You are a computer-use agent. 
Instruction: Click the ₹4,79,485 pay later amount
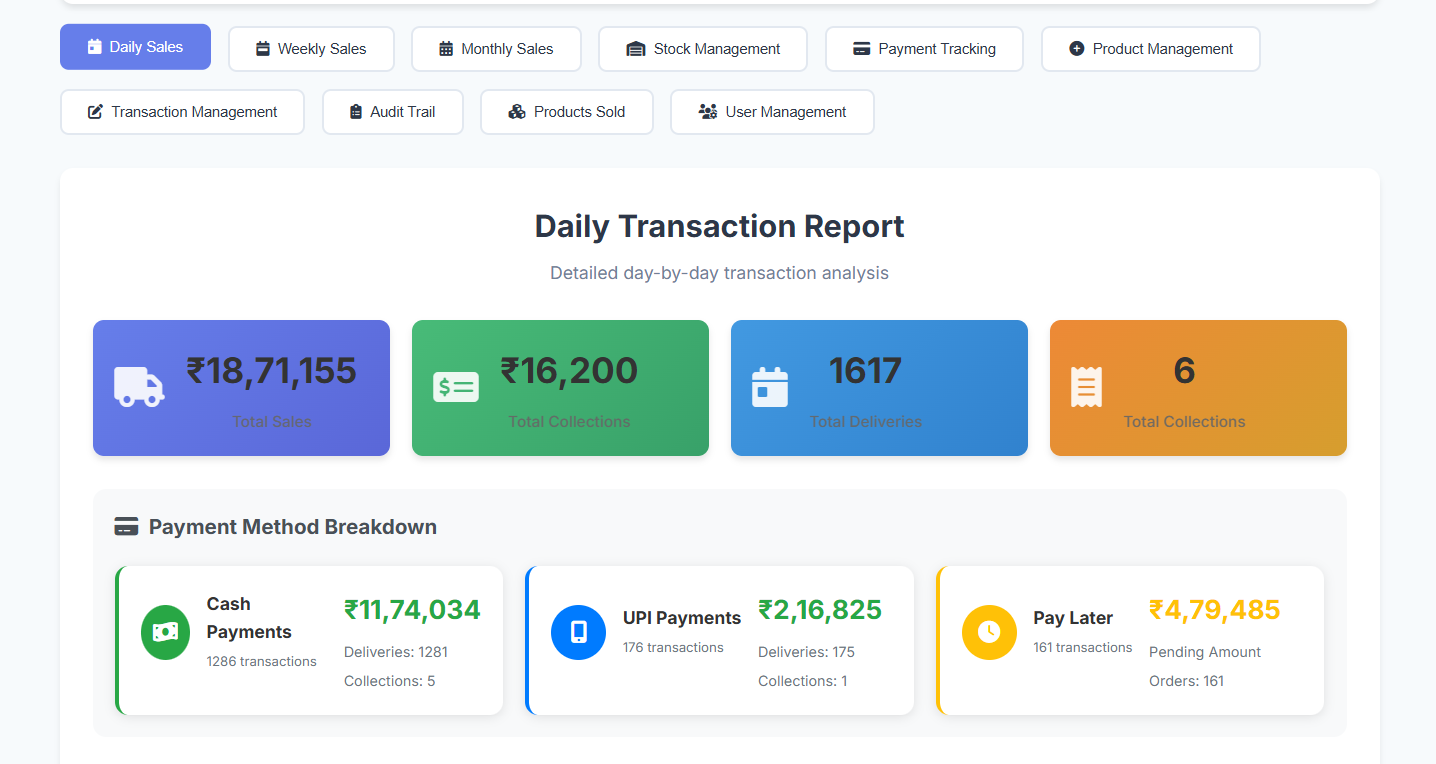click(1215, 610)
